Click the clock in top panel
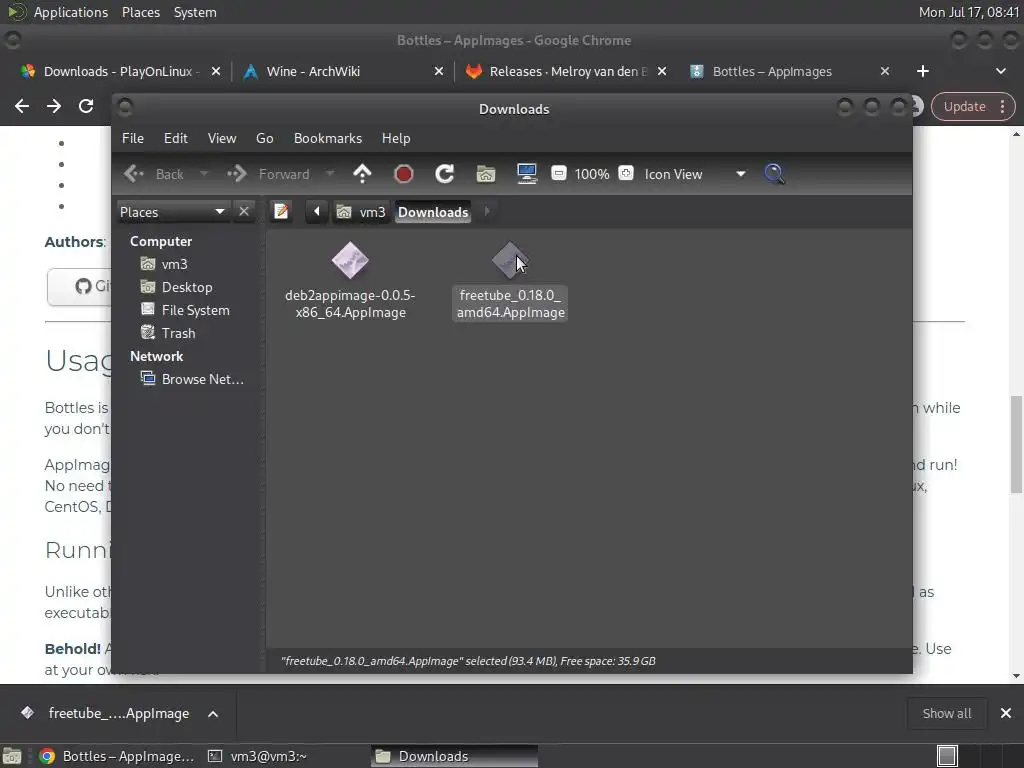This screenshot has height=768, width=1024. 968,12
